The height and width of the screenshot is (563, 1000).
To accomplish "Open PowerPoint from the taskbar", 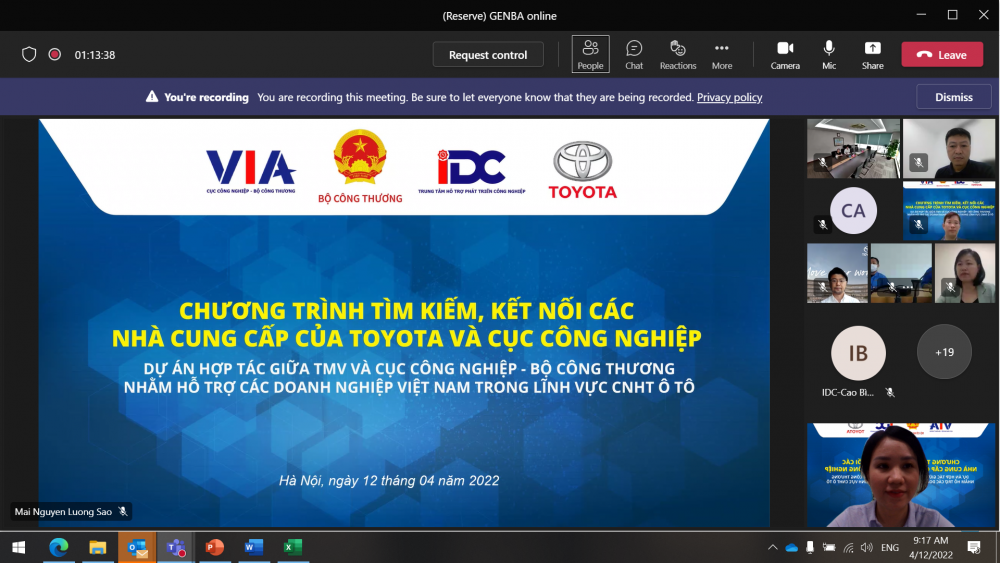I will coord(214,547).
